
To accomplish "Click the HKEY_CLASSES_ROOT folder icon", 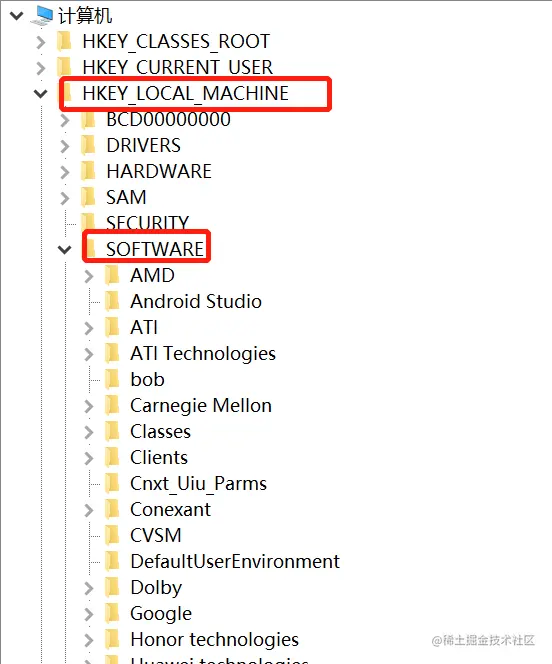I will pyautogui.click(x=64, y=41).
